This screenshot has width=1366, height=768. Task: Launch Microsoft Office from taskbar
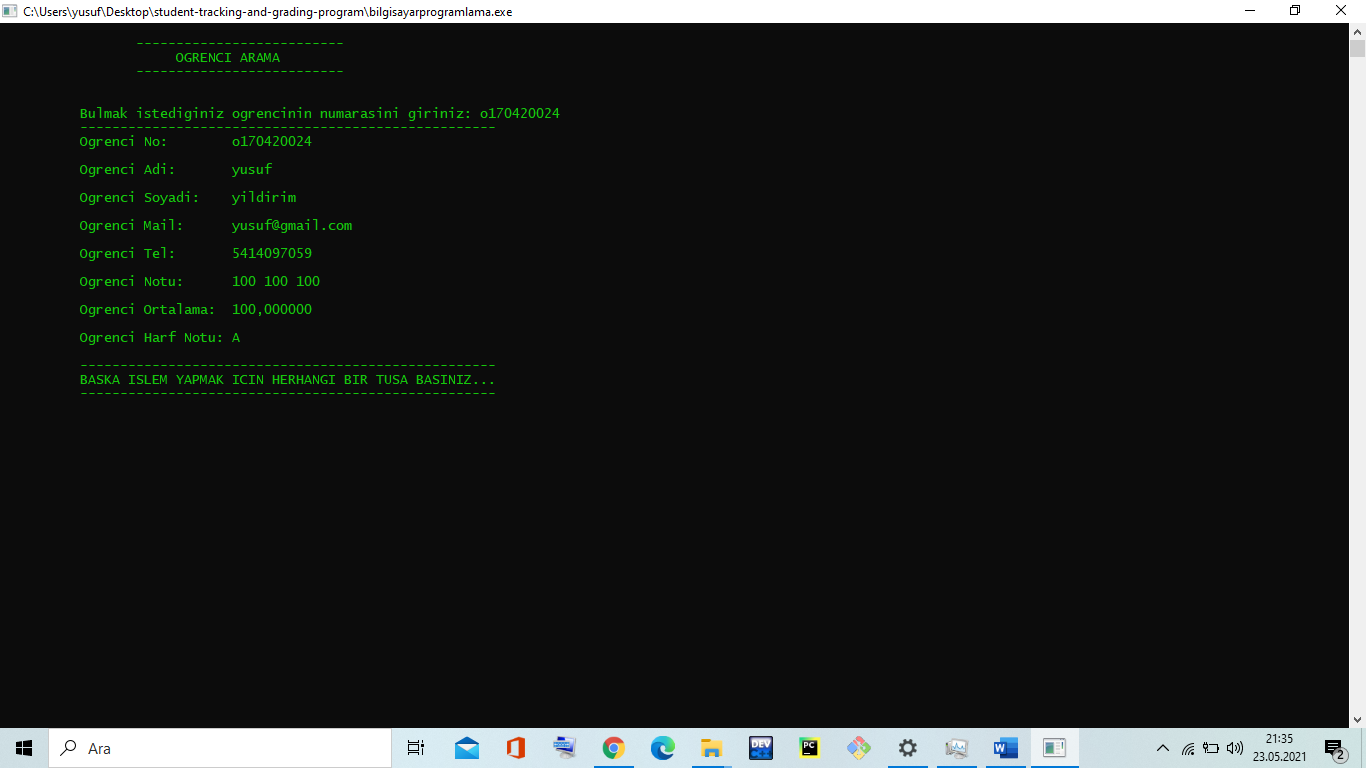[x=516, y=748]
